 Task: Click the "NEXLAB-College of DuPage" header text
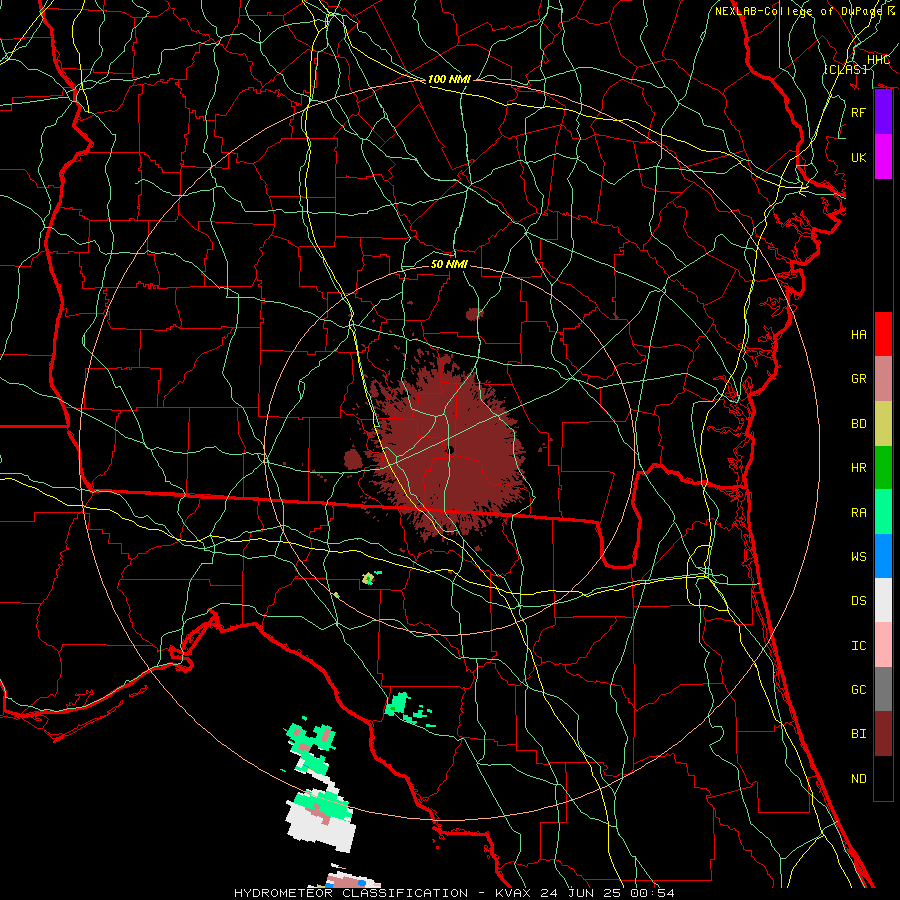coord(800,11)
